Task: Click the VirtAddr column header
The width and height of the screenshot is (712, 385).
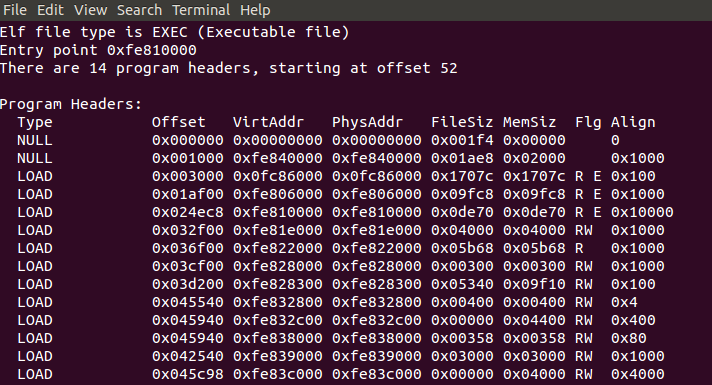Action: tap(268, 122)
